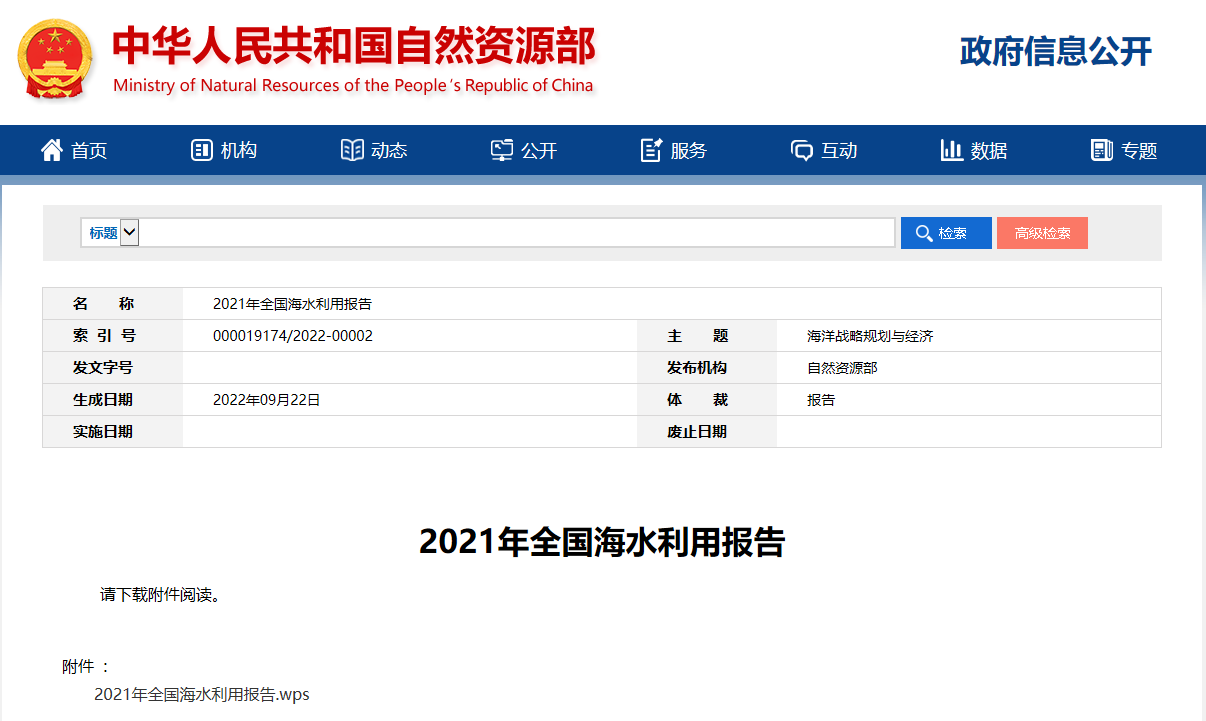Click the chat bubble icon for 互动
Screen dimensions: 1206x721
[x=802, y=150]
